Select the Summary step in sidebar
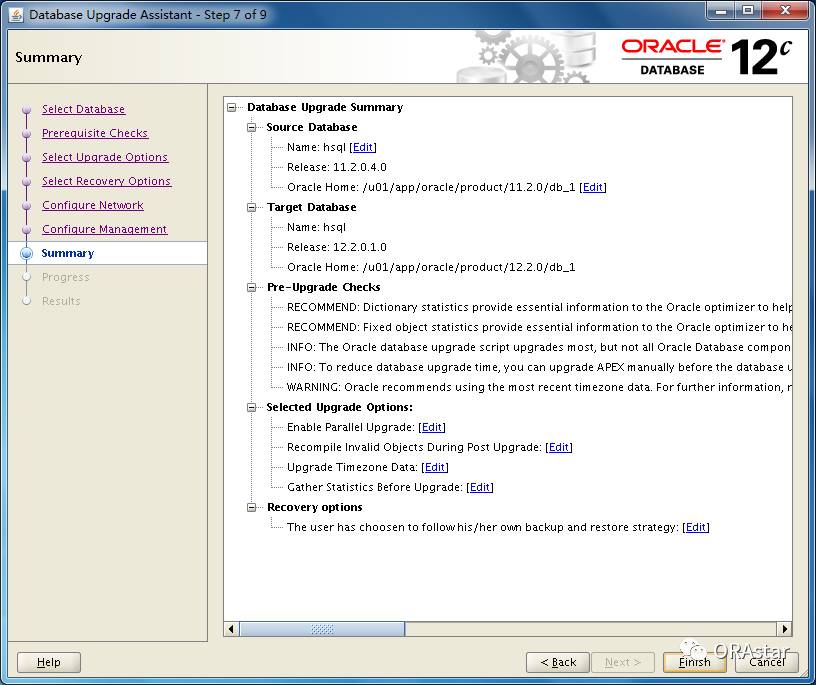Image resolution: width=816 pixels, height=685 pixels. [x=68, y=253]
